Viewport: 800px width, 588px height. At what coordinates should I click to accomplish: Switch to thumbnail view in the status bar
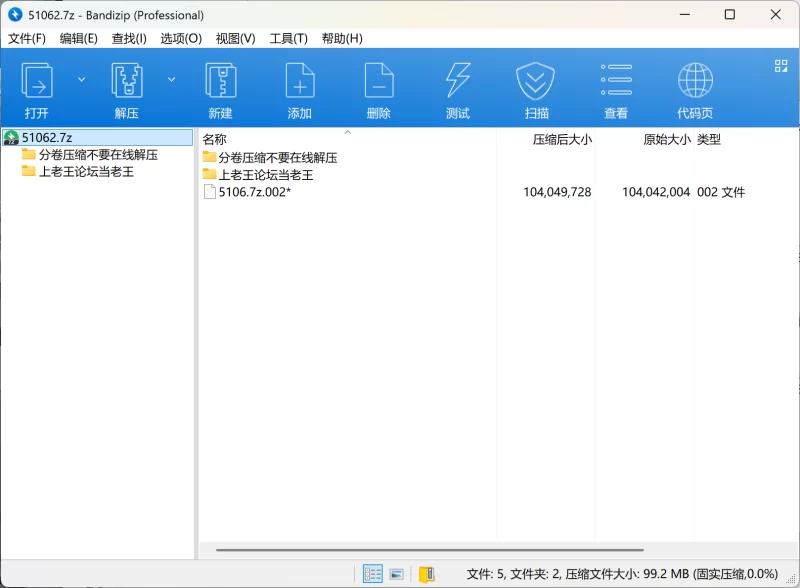point(396,574)
